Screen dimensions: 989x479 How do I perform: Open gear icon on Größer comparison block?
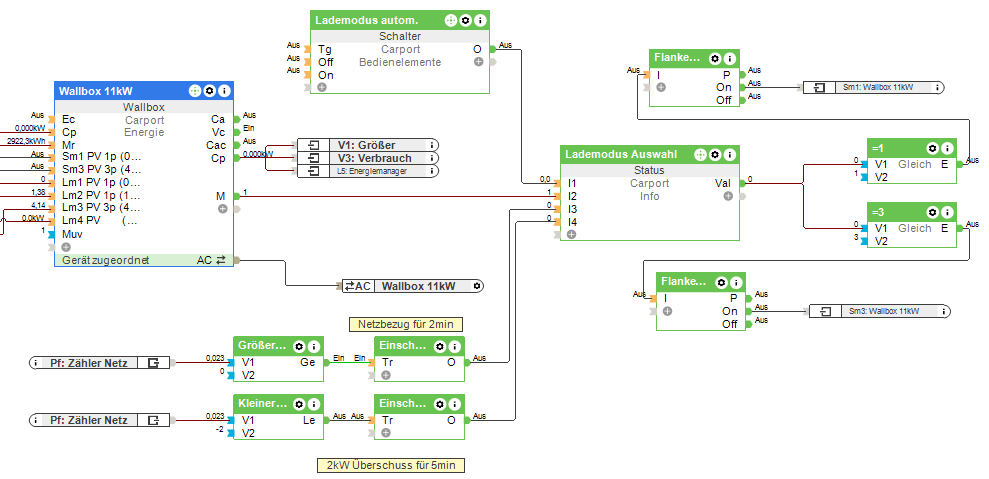tap(299, 346)
